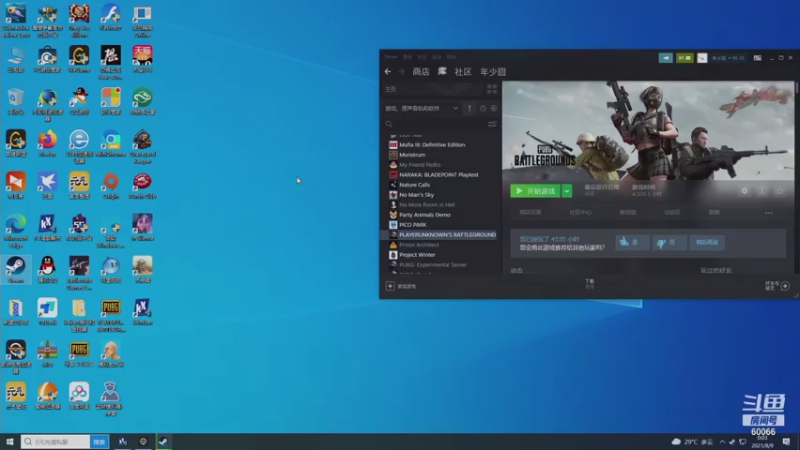The image size is (800, 450).
Task: Click the recent activity clock icon in library filter
Action: coord(483,108)
